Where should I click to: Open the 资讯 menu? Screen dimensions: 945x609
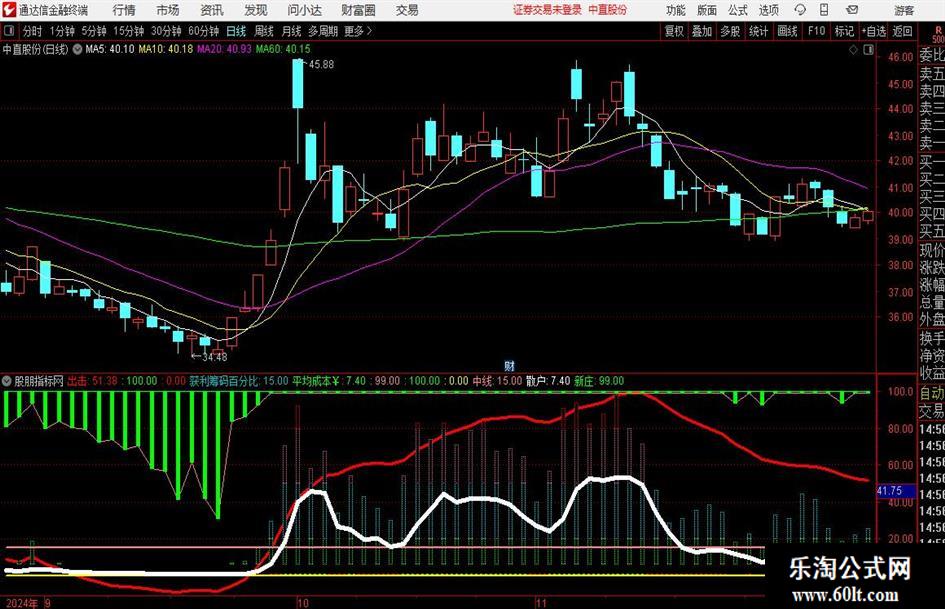tap(212, 10)
